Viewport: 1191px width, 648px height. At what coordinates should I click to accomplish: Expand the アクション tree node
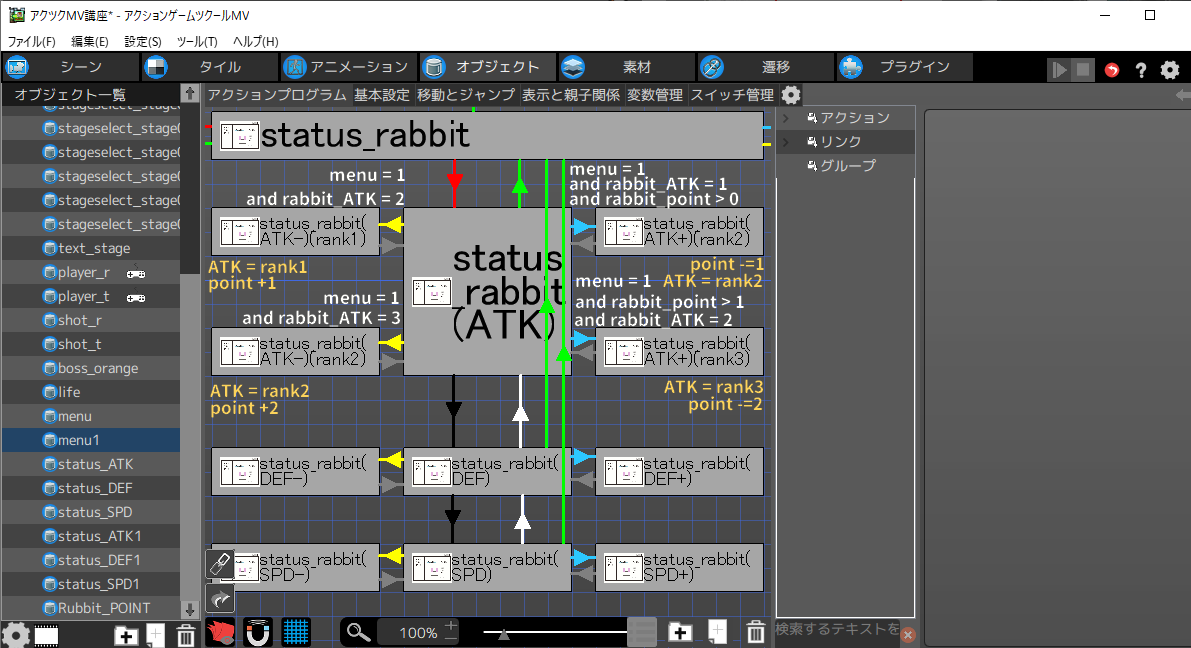785,118
